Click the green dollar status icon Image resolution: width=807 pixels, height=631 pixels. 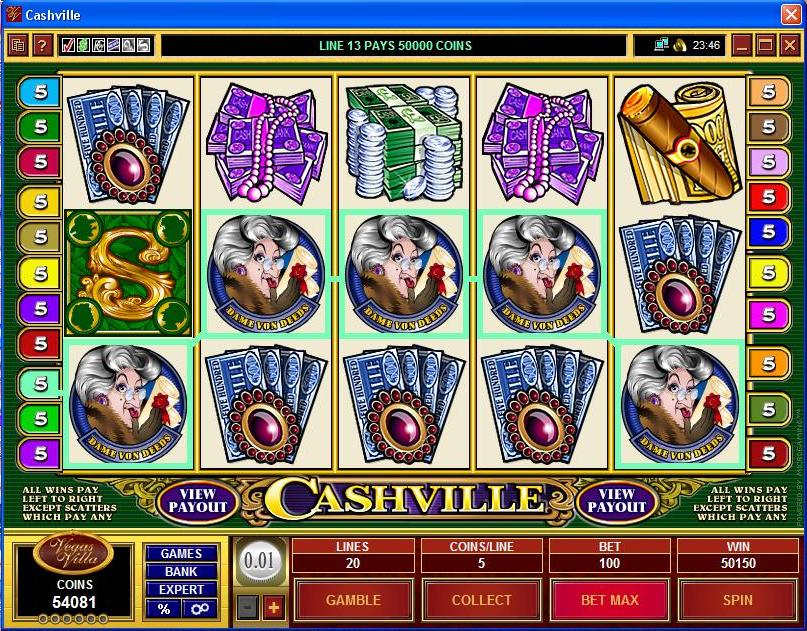pyautogui.click(x=83, y=46)
